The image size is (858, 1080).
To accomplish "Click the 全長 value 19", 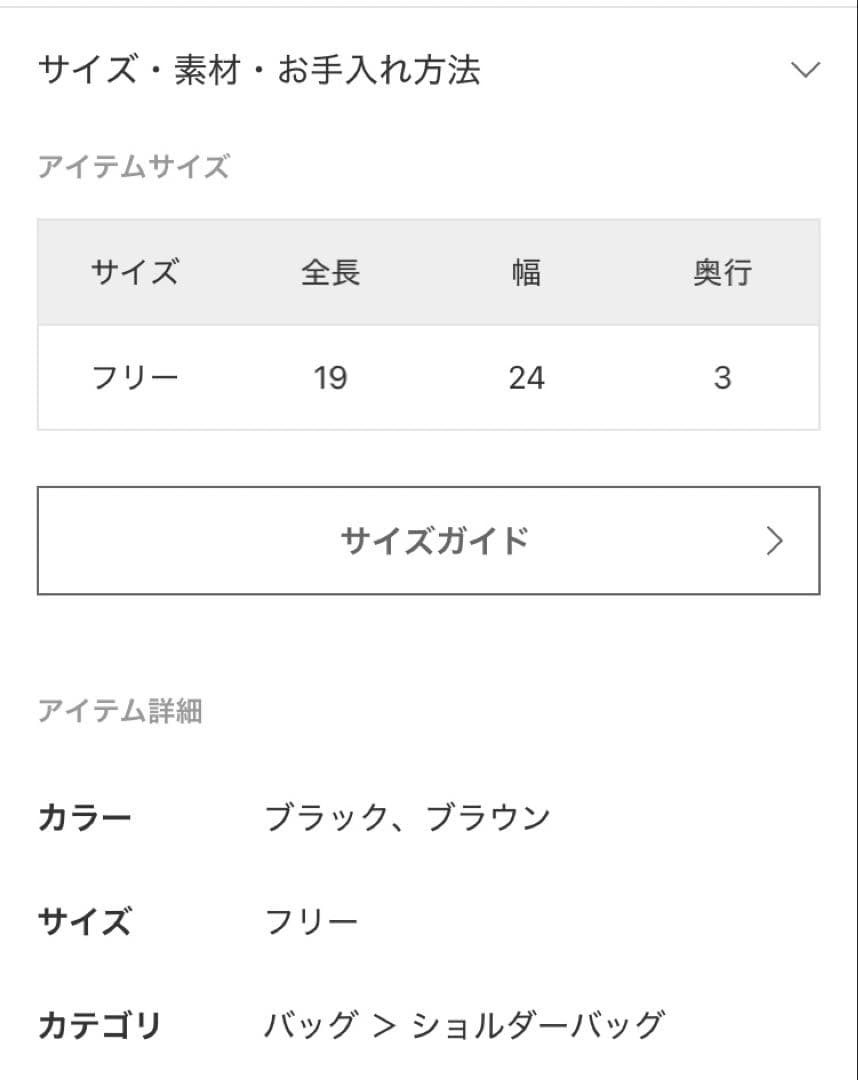I will [x=330, y=378].
